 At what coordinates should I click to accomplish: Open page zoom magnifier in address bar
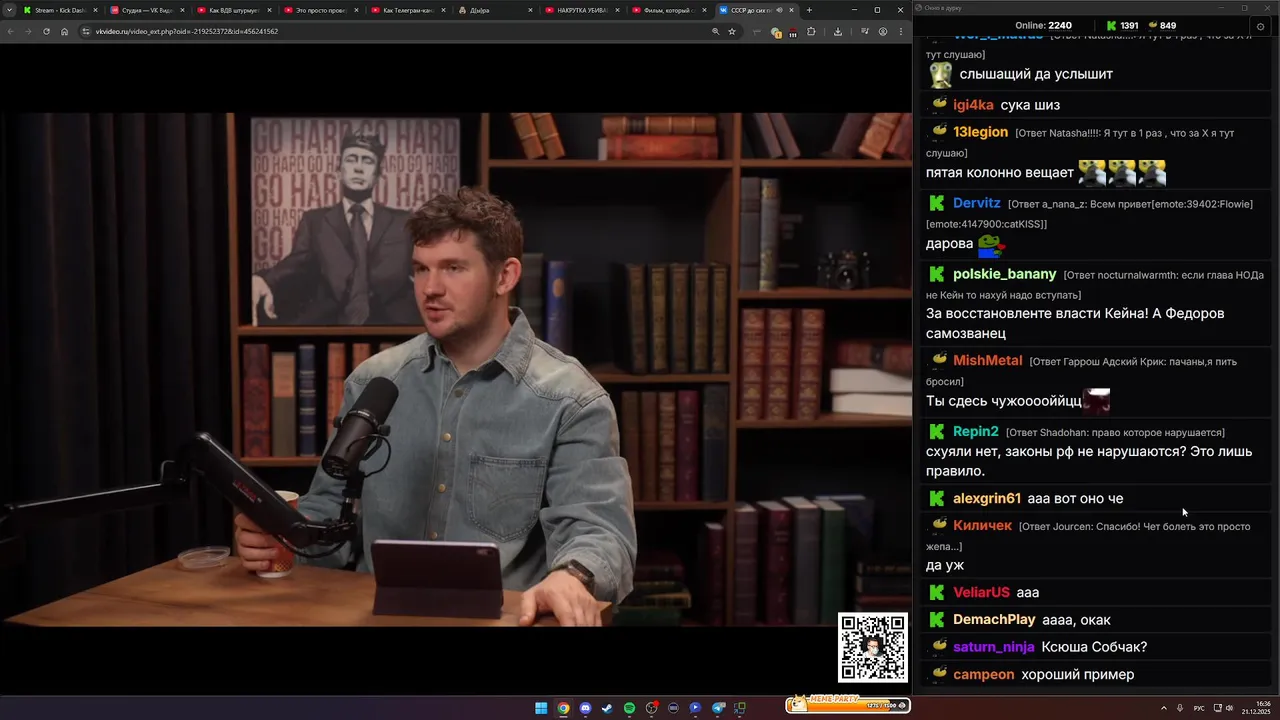(715, 31)
